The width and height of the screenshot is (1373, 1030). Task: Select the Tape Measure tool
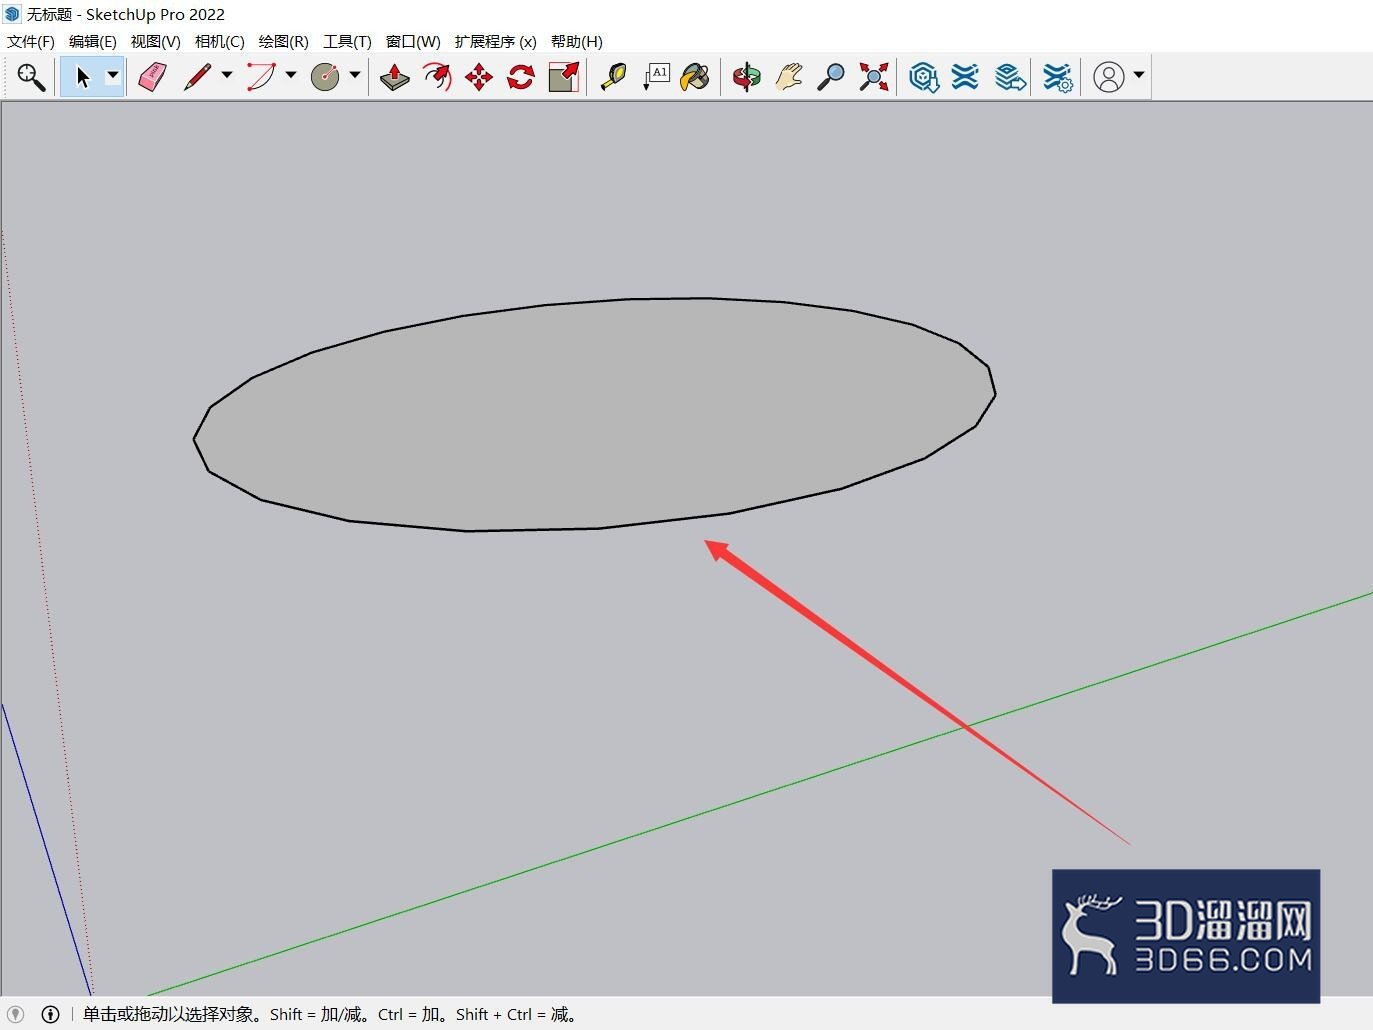(613, 77)
